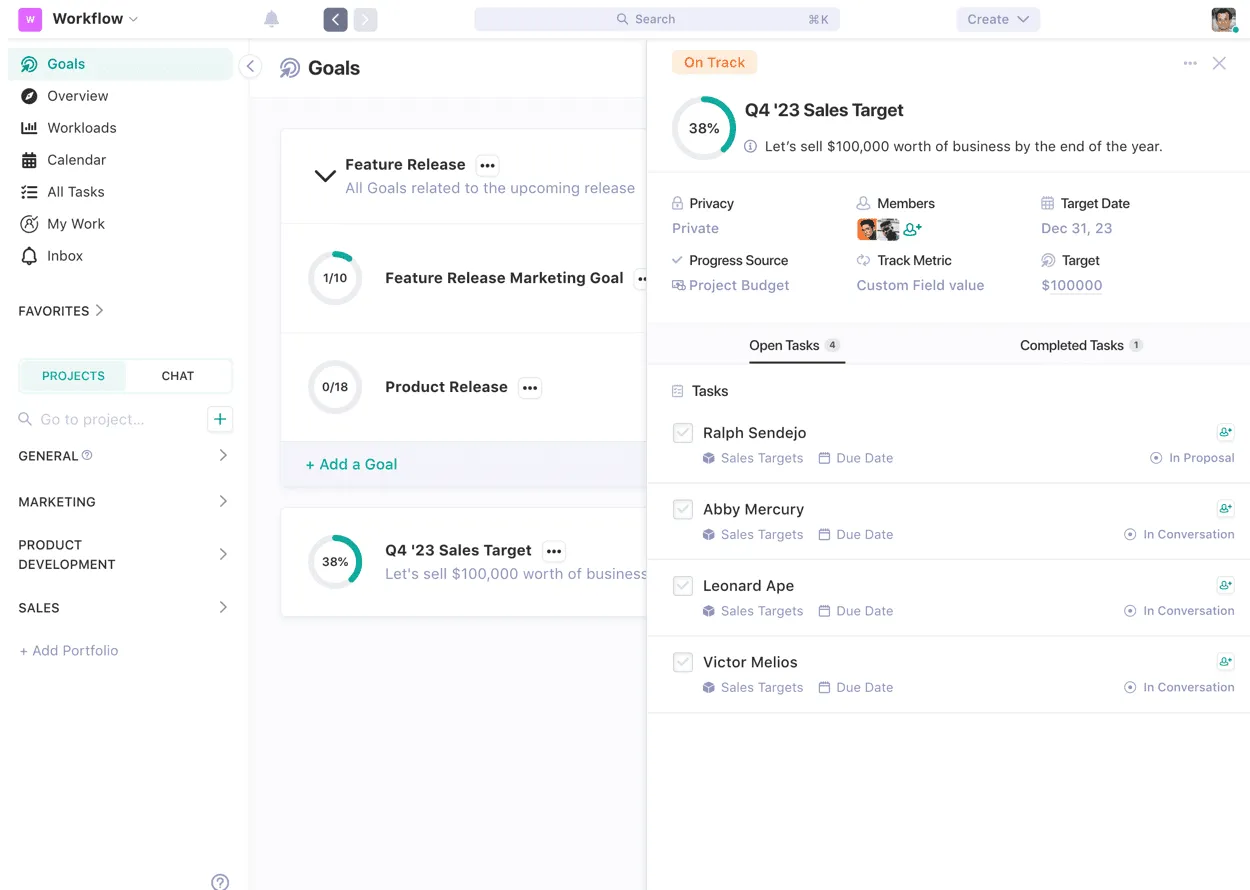Collapse the Feature Release goal group
Image resolution: width=1250 pixels, height=890 pixels.
[x=324, y=175]
